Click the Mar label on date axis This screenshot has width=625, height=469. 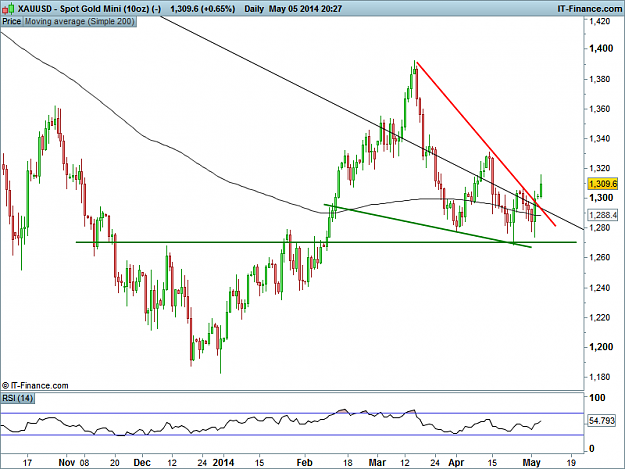pyautogui.click(x=377, y=463)
